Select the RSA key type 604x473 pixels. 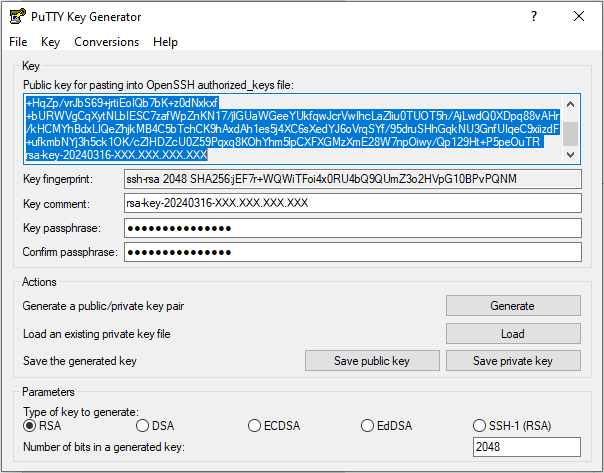pos(30,426)
